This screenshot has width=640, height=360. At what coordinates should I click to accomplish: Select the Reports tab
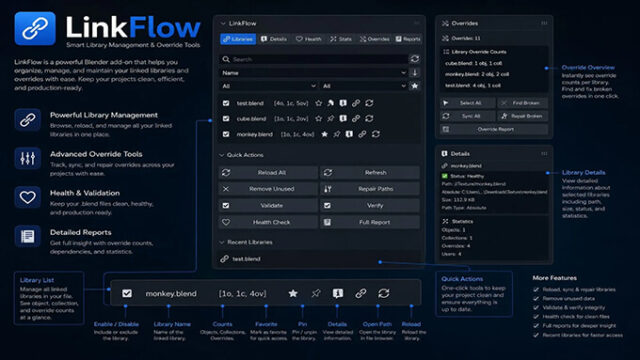tap(408, 39)
